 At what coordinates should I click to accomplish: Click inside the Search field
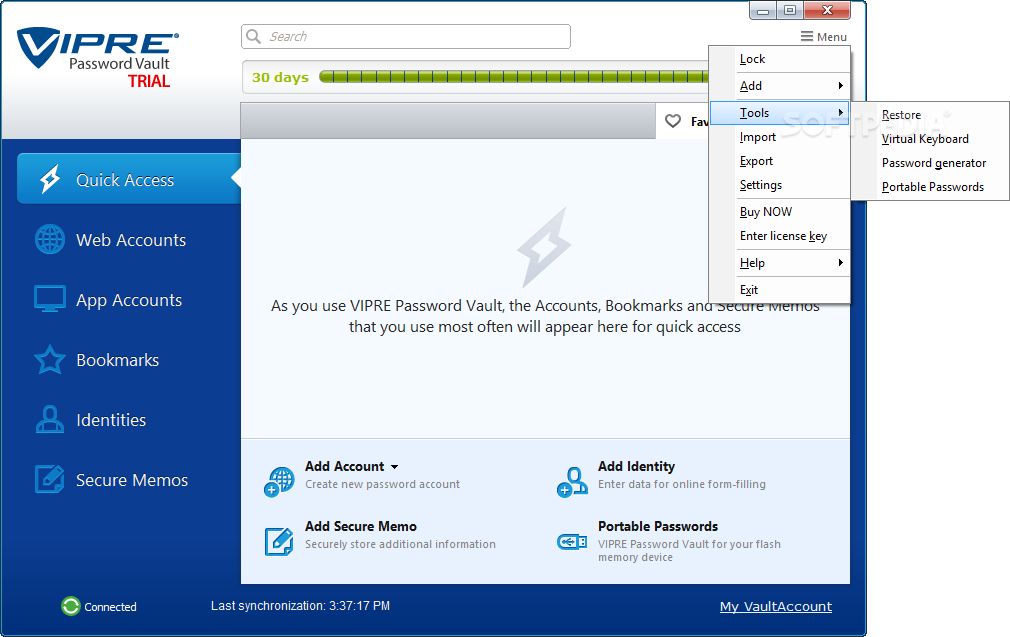[x=406, y=36]
